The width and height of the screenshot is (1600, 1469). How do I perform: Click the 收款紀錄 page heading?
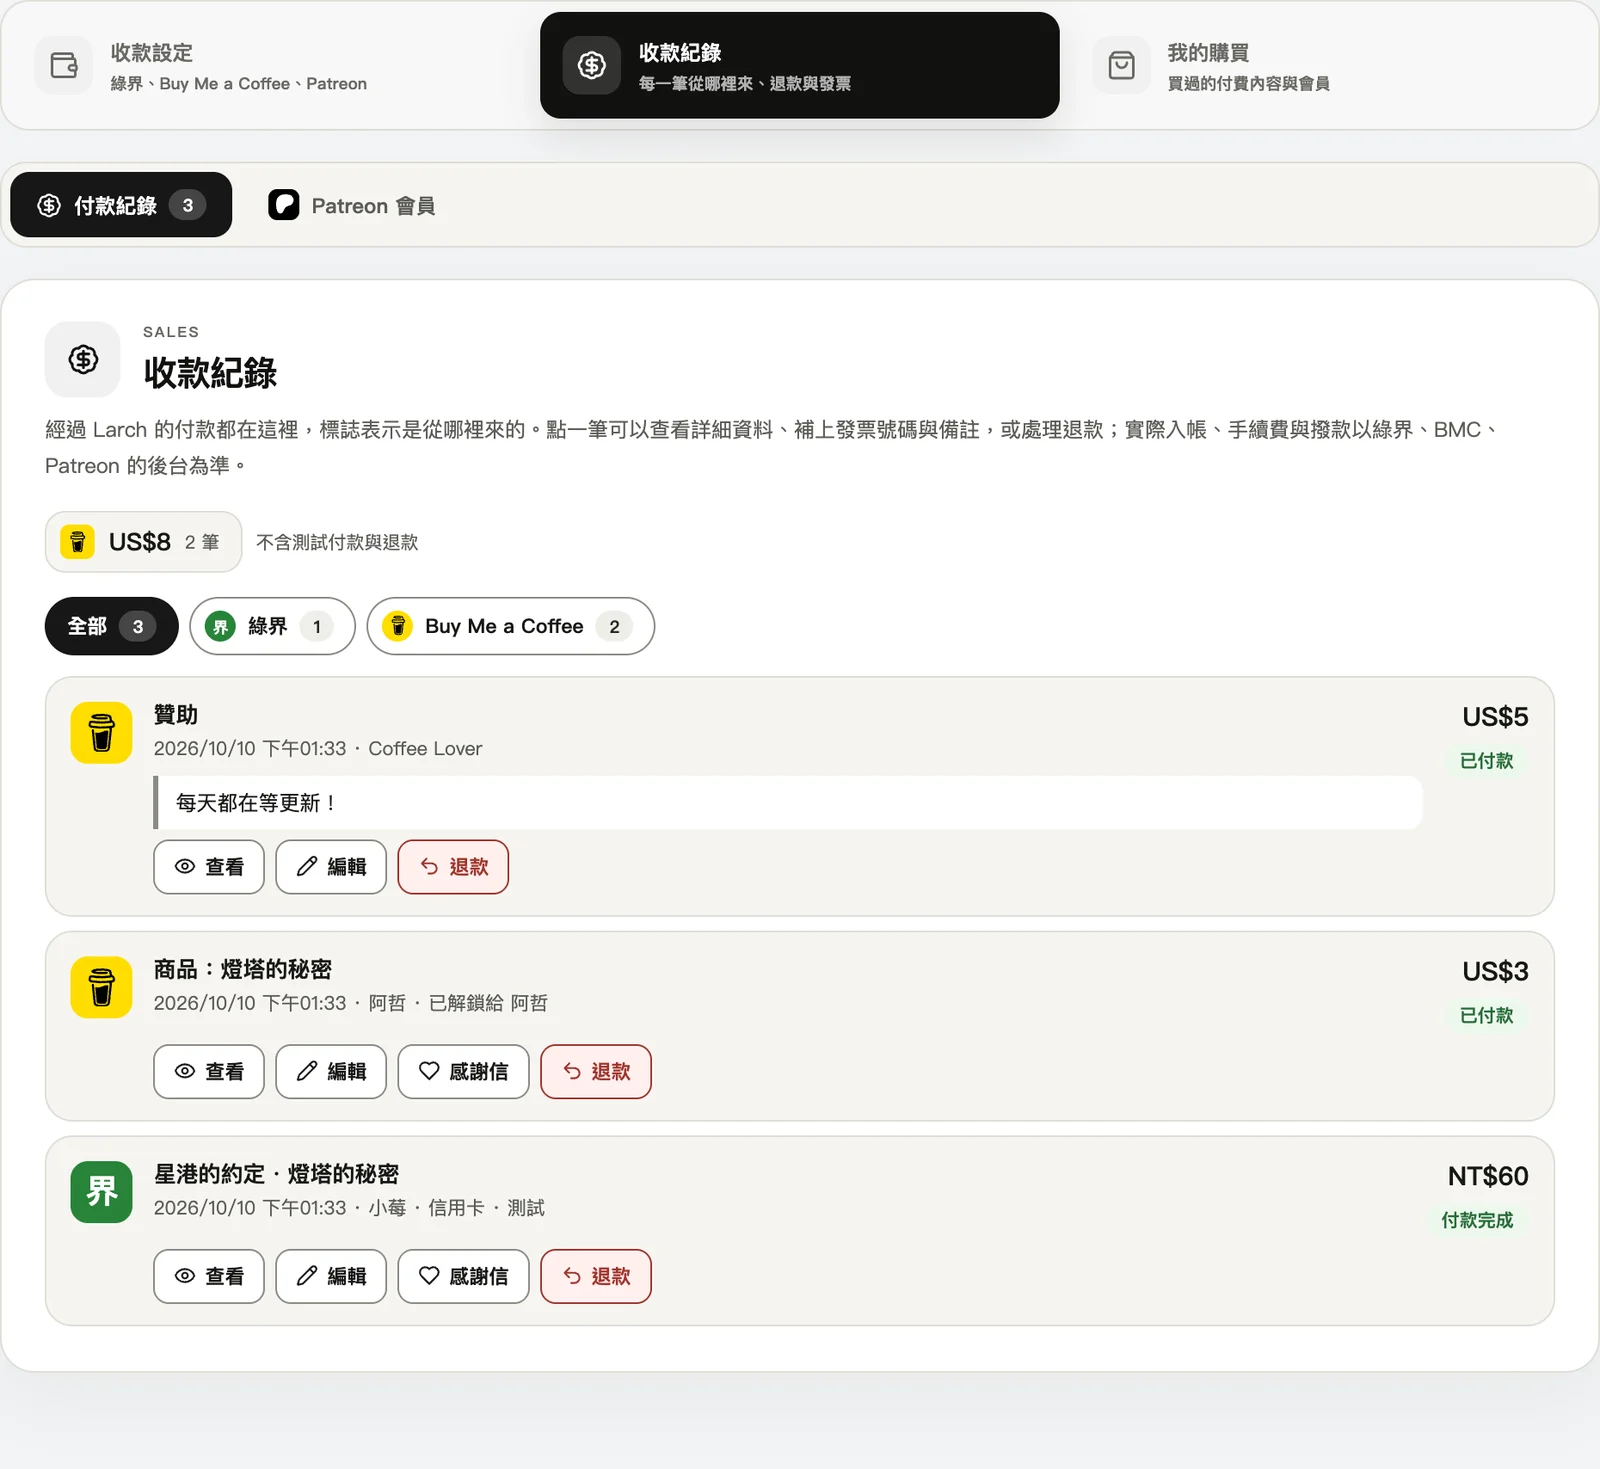click(210, 373)
